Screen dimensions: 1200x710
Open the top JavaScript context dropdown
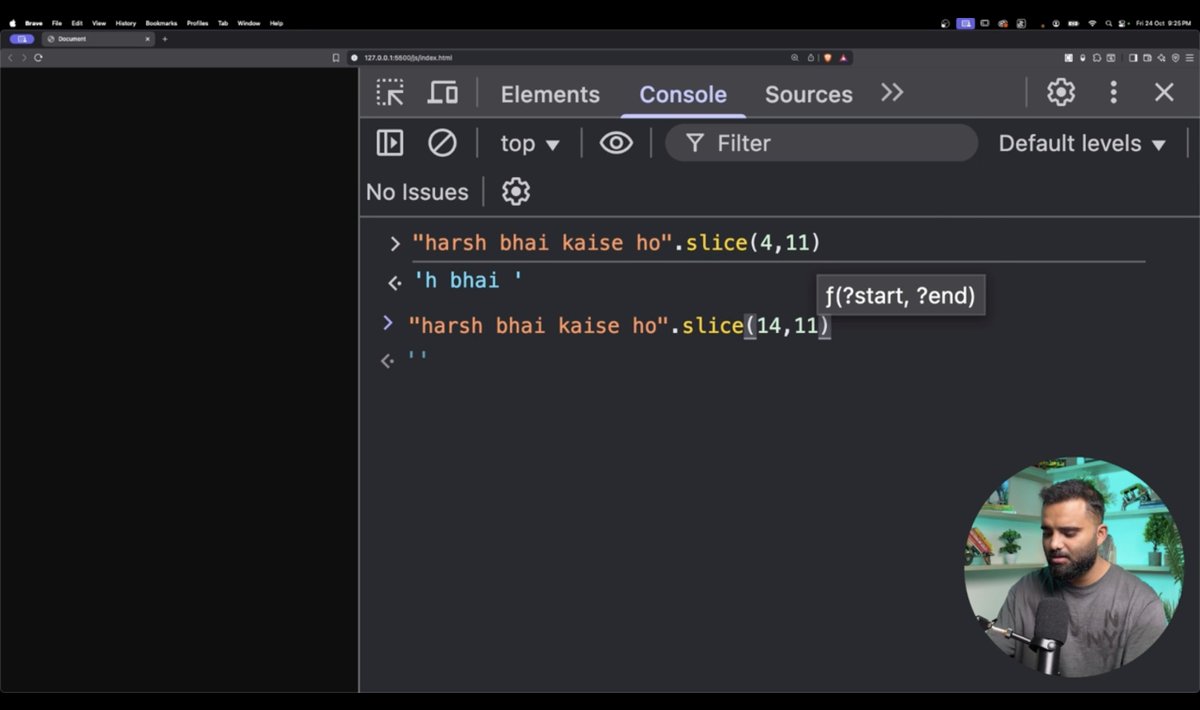point(530,144)
